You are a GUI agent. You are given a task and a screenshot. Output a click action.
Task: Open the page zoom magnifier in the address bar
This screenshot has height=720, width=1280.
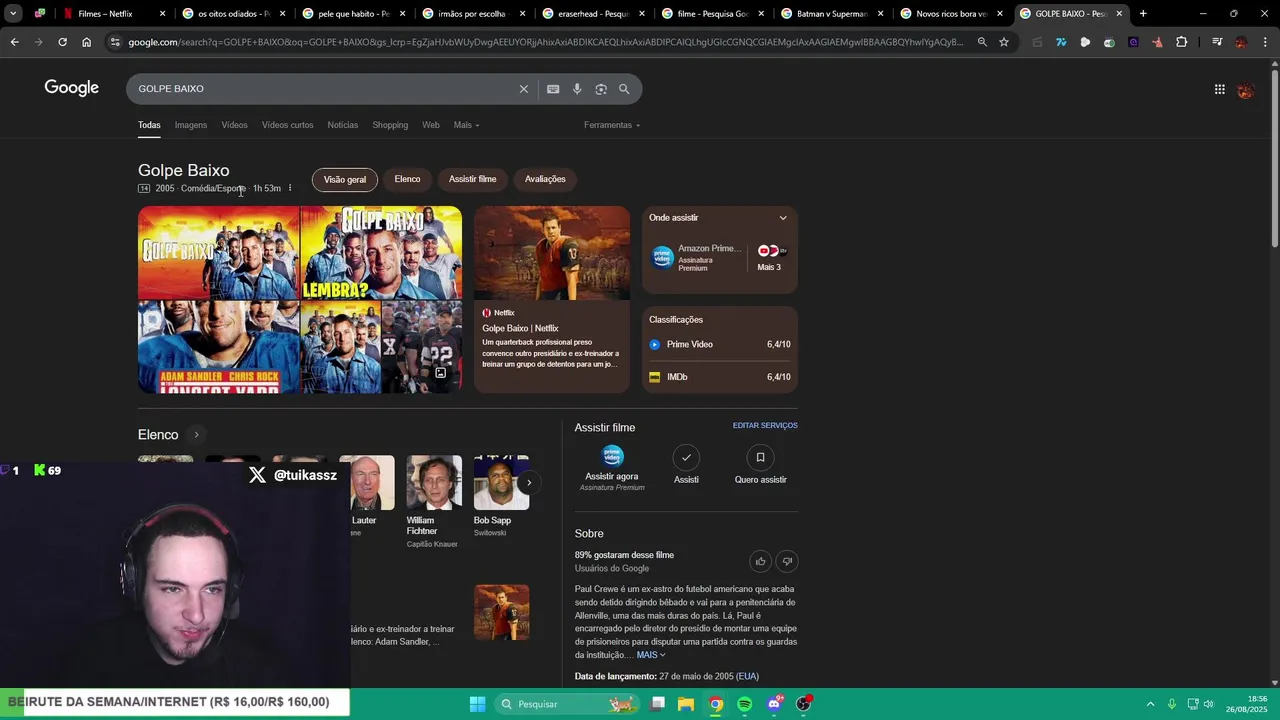click(x=982, y=42)
